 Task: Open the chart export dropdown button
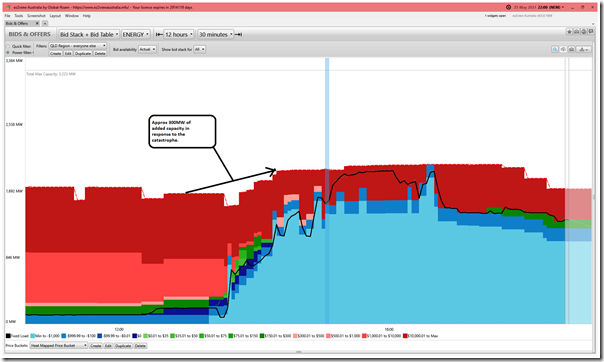coord(584,49)
